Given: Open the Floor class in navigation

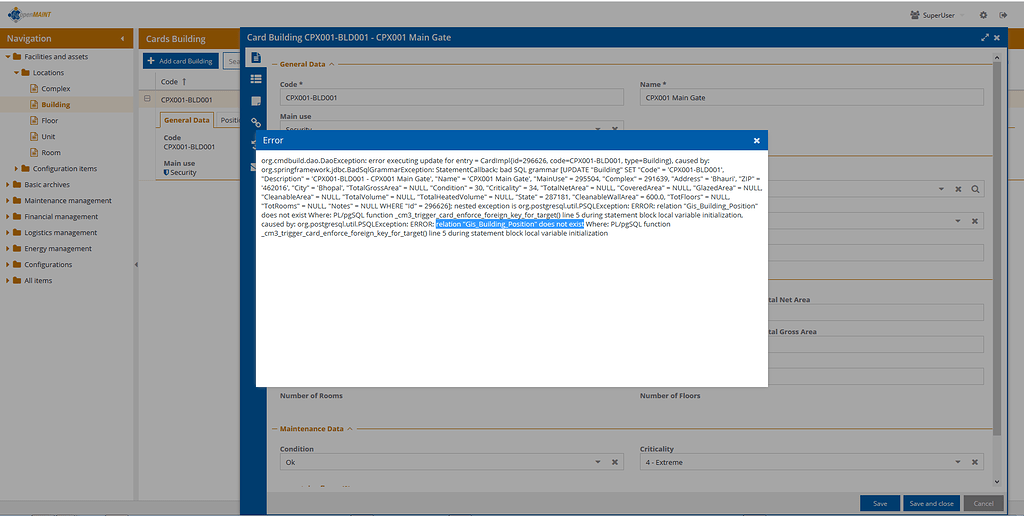Looking at the screenshot, I should 50,121.
